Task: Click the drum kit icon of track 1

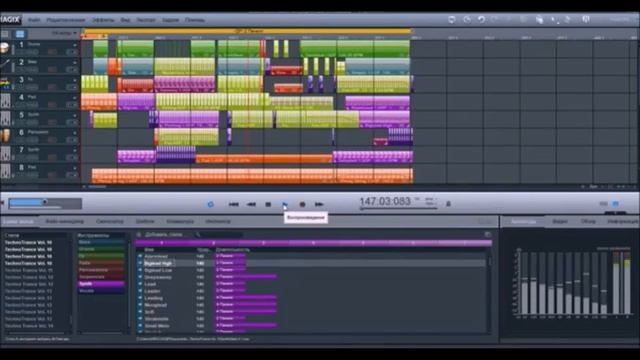Action: (4, 49)
